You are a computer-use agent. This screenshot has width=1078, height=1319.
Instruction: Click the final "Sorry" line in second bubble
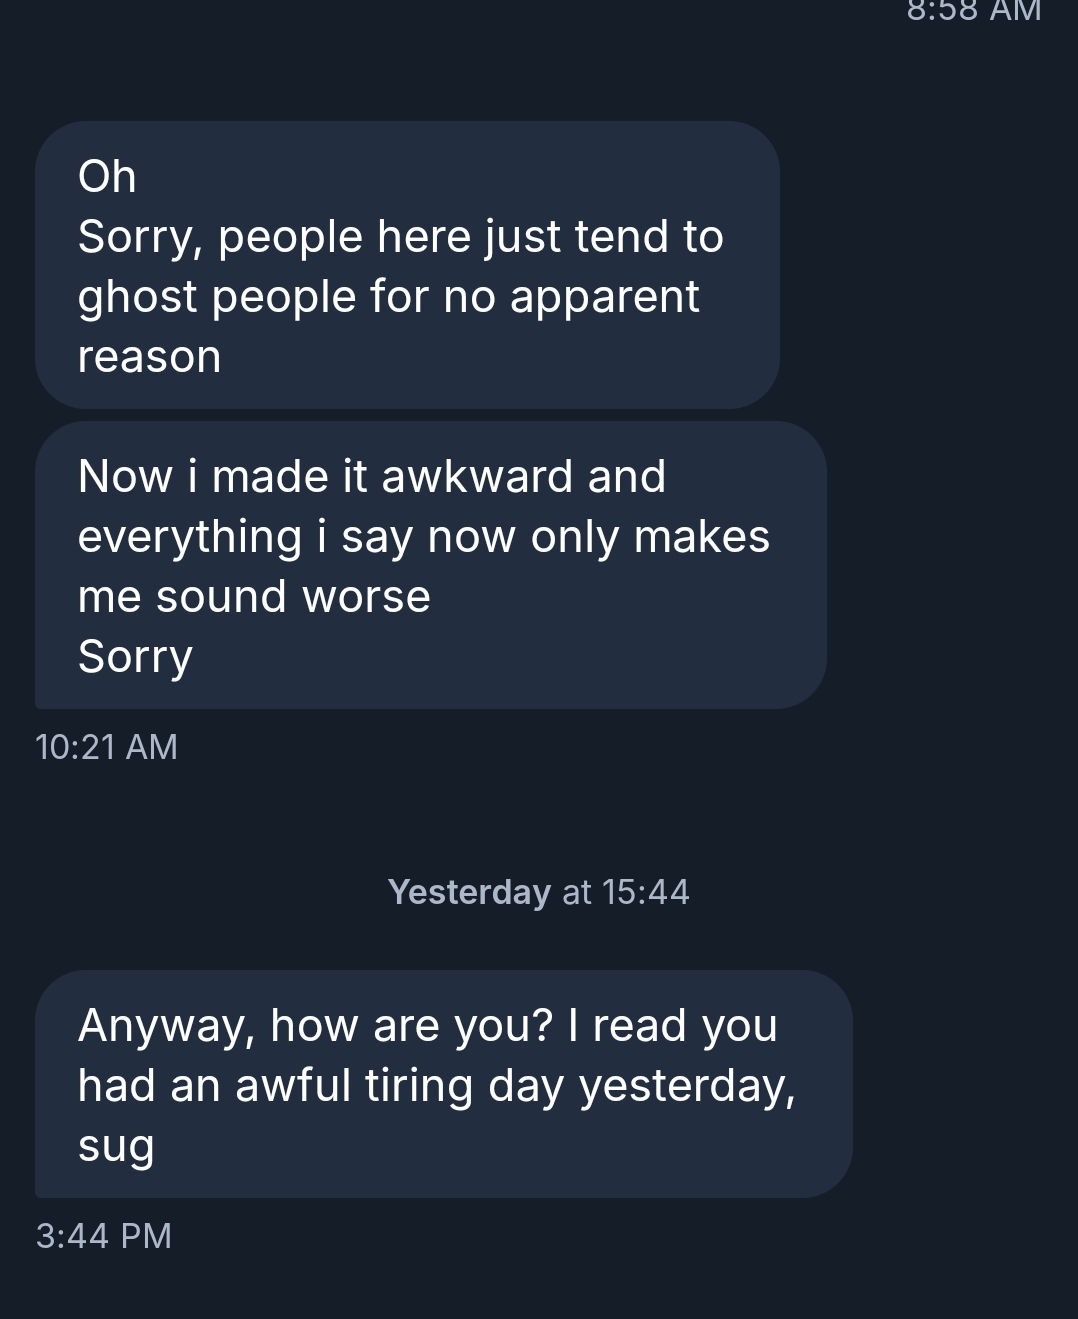(135, 657)
